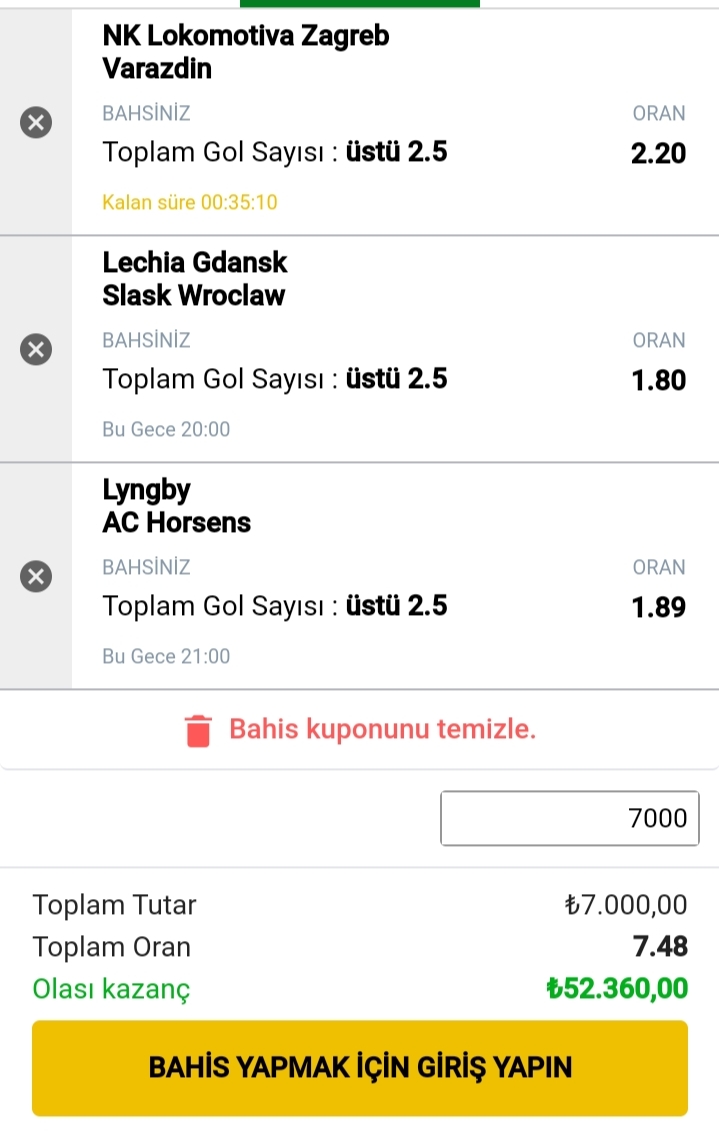Click the Toplam Tutar amount ₺7.000,00

626,905
